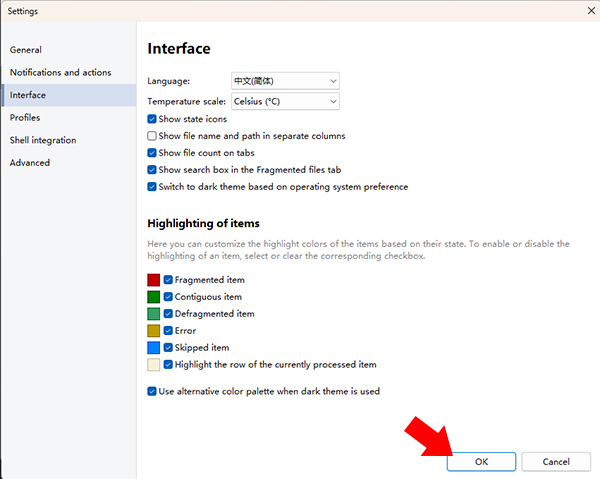The width and height of the screenshot is (600, 479).
Task: Toggle the Fragmented item highlight checkbox
Action: pyautogui.click(x=169, y=280)
